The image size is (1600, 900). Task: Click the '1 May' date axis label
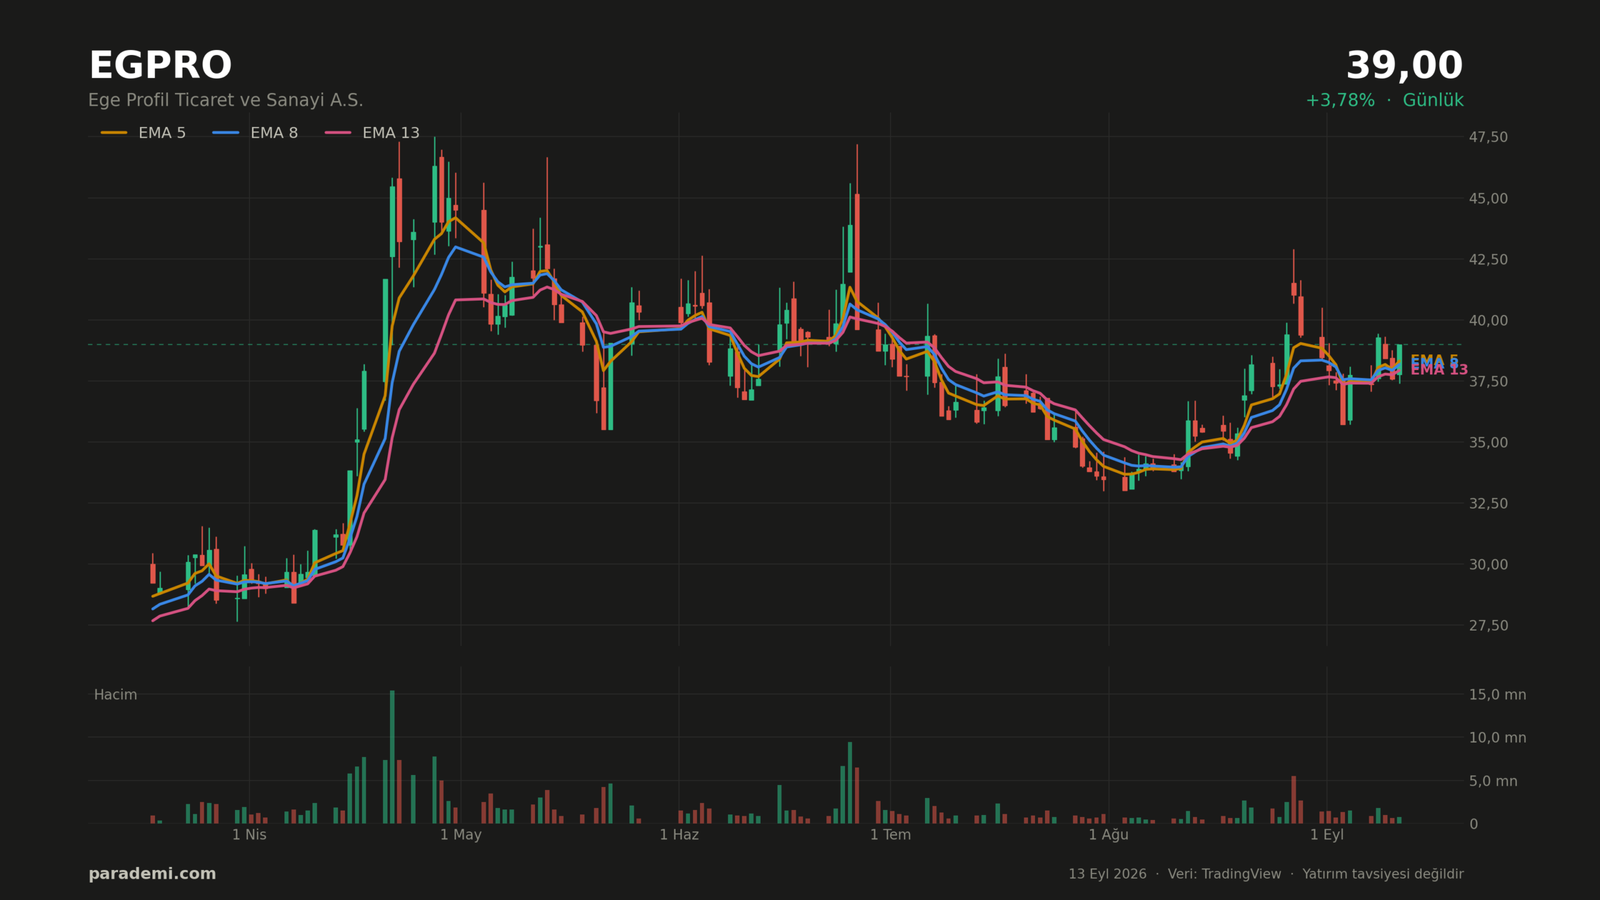461,835
